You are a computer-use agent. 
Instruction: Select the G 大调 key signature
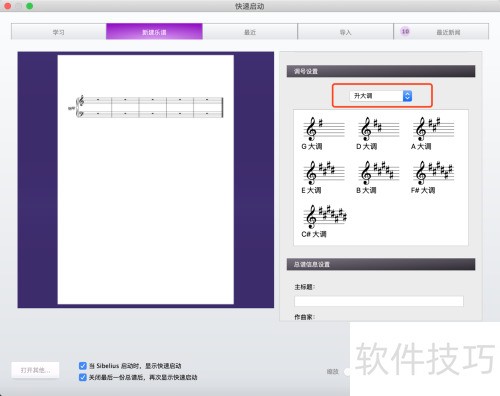point(323,133)
